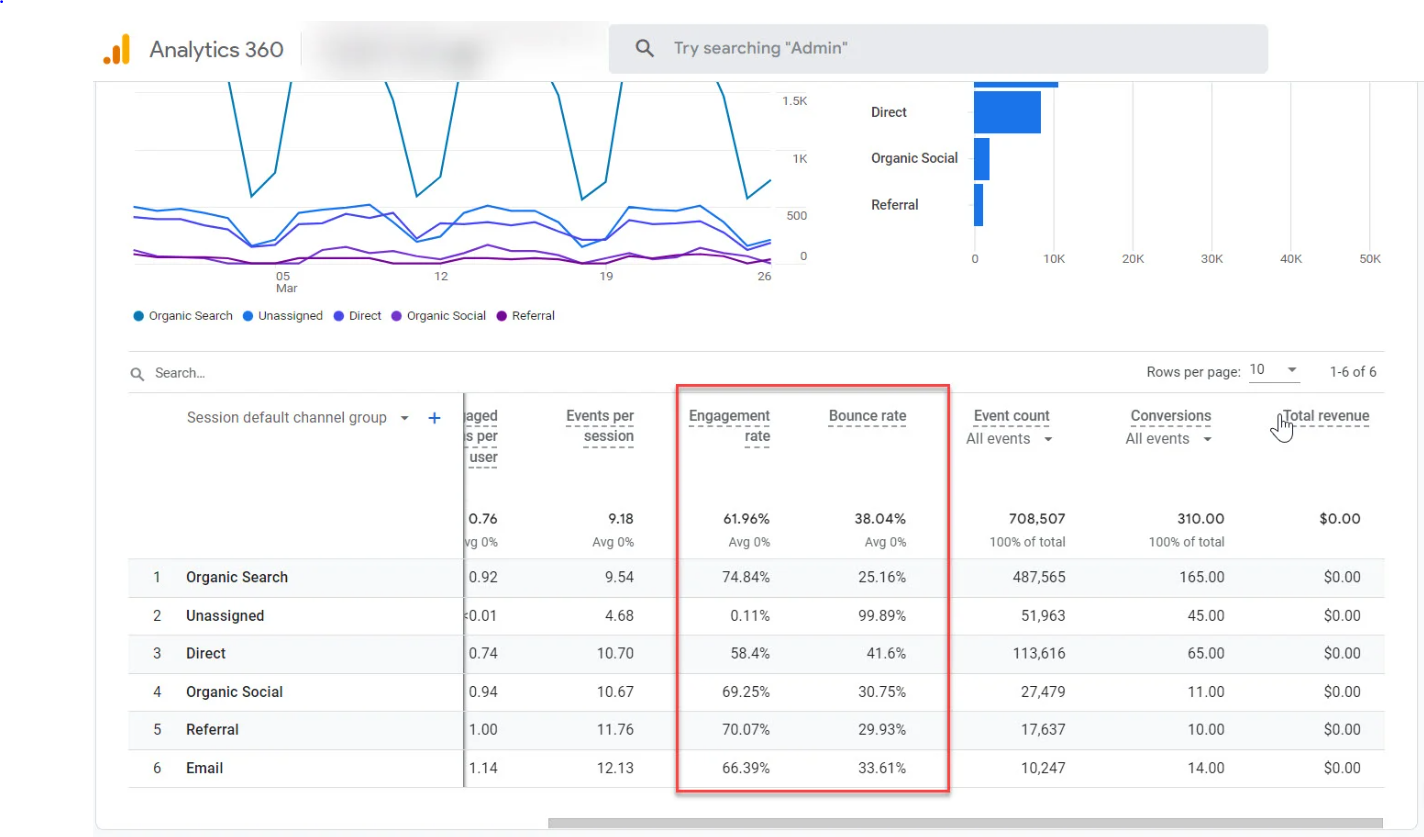Click the Total revenue column header
This screenshot has height=837, width=1424.
(x=1325, y=416)
